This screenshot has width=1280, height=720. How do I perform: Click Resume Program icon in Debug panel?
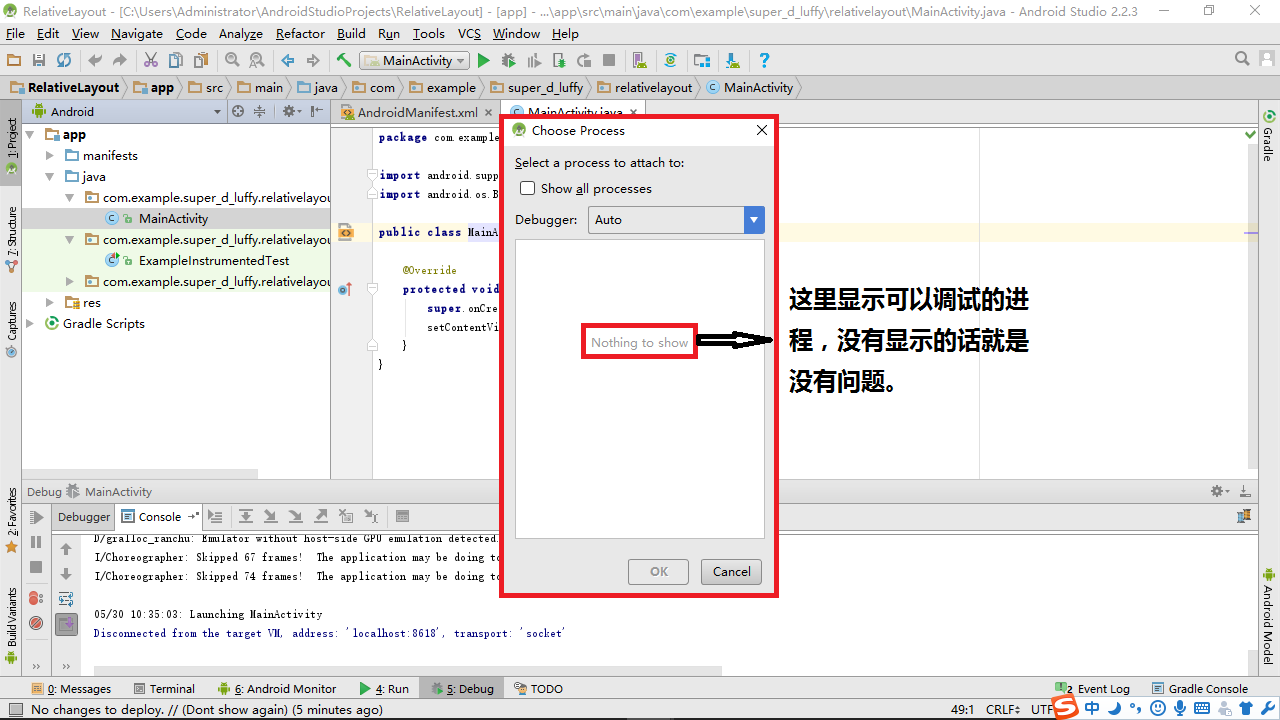click(36, 517)
